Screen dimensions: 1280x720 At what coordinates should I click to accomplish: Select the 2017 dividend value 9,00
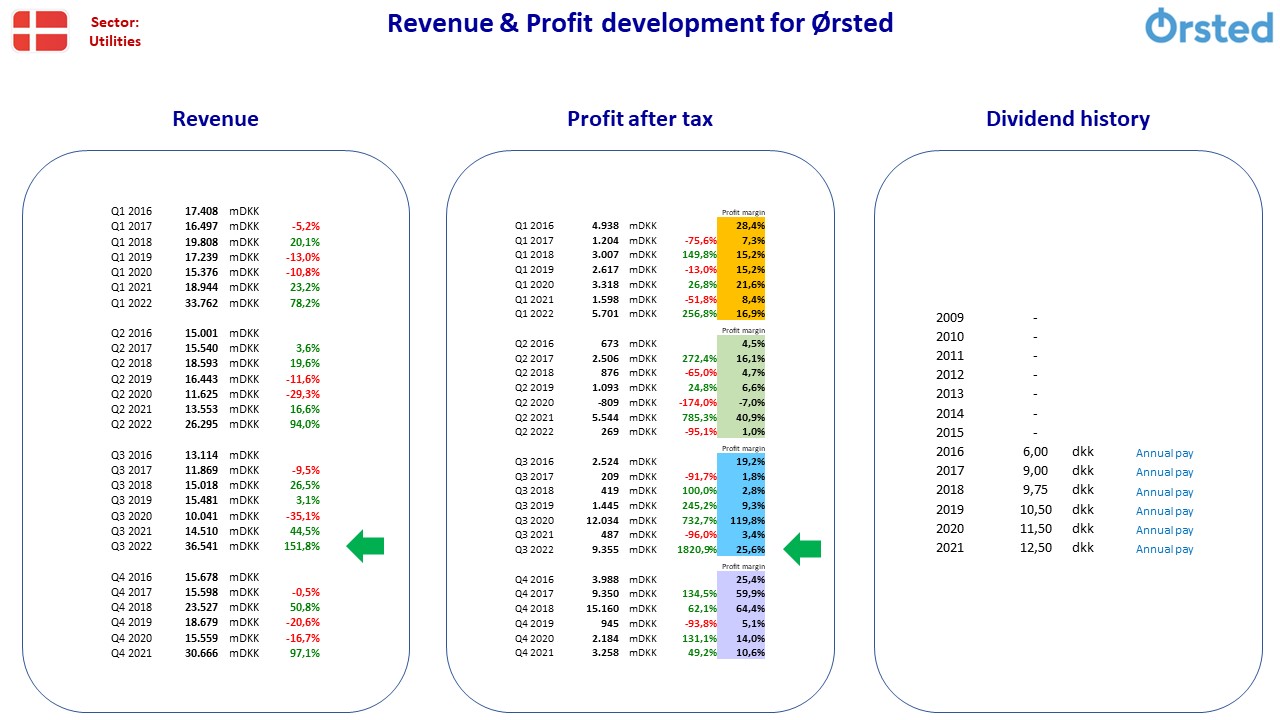coord(1035,471)
